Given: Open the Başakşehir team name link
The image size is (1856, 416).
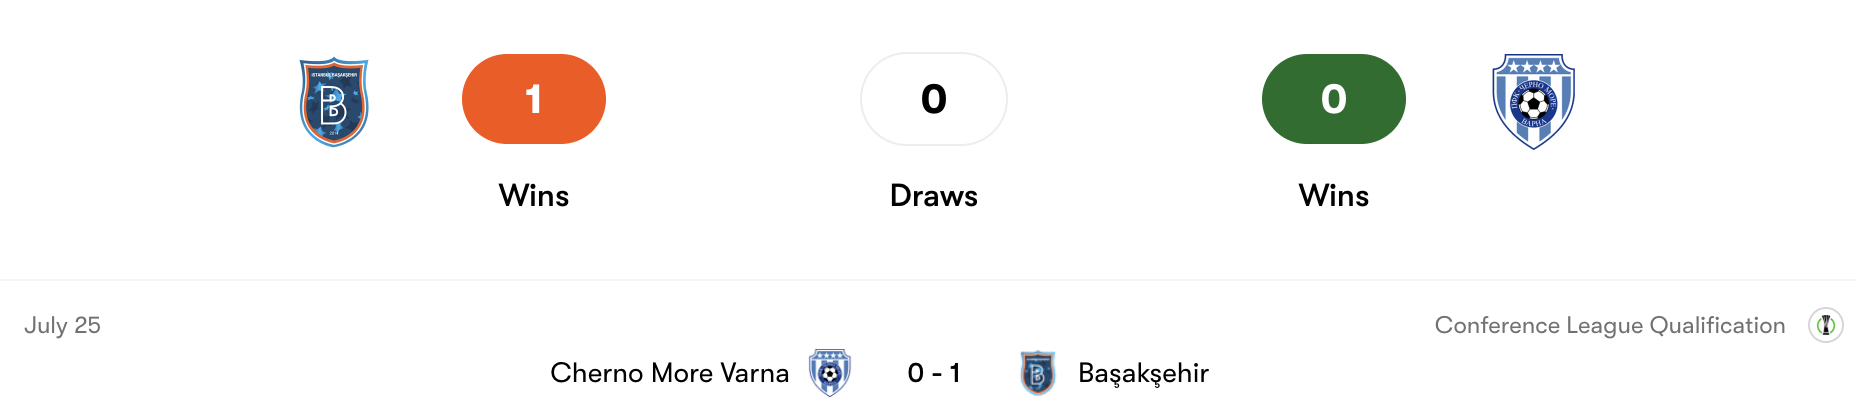Looking at the screenshot, I should [1143, 374].
